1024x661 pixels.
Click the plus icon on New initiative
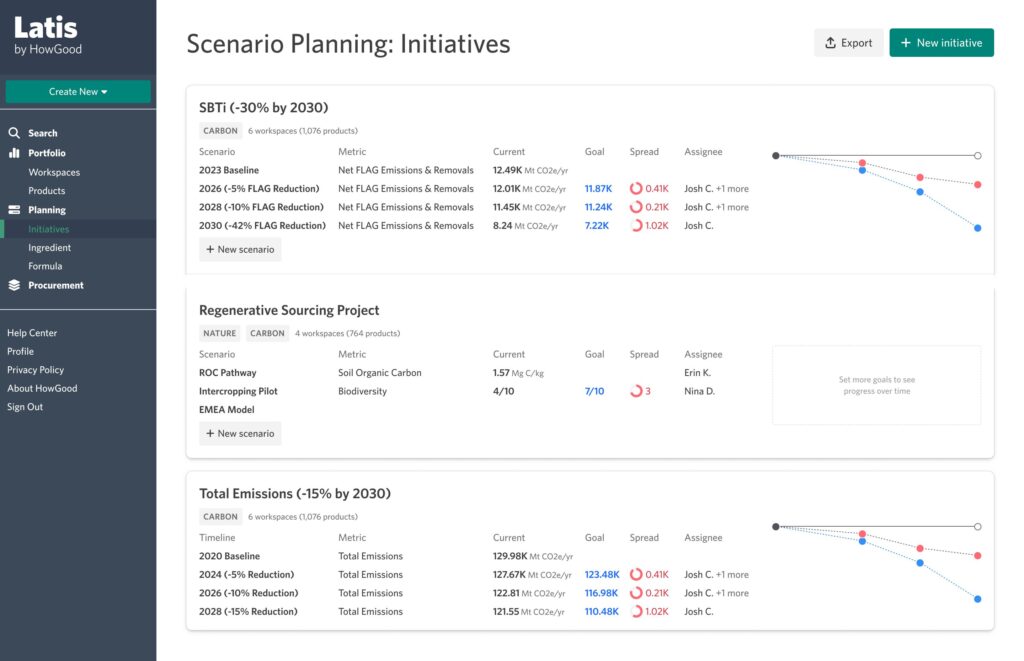click(905, 43)
